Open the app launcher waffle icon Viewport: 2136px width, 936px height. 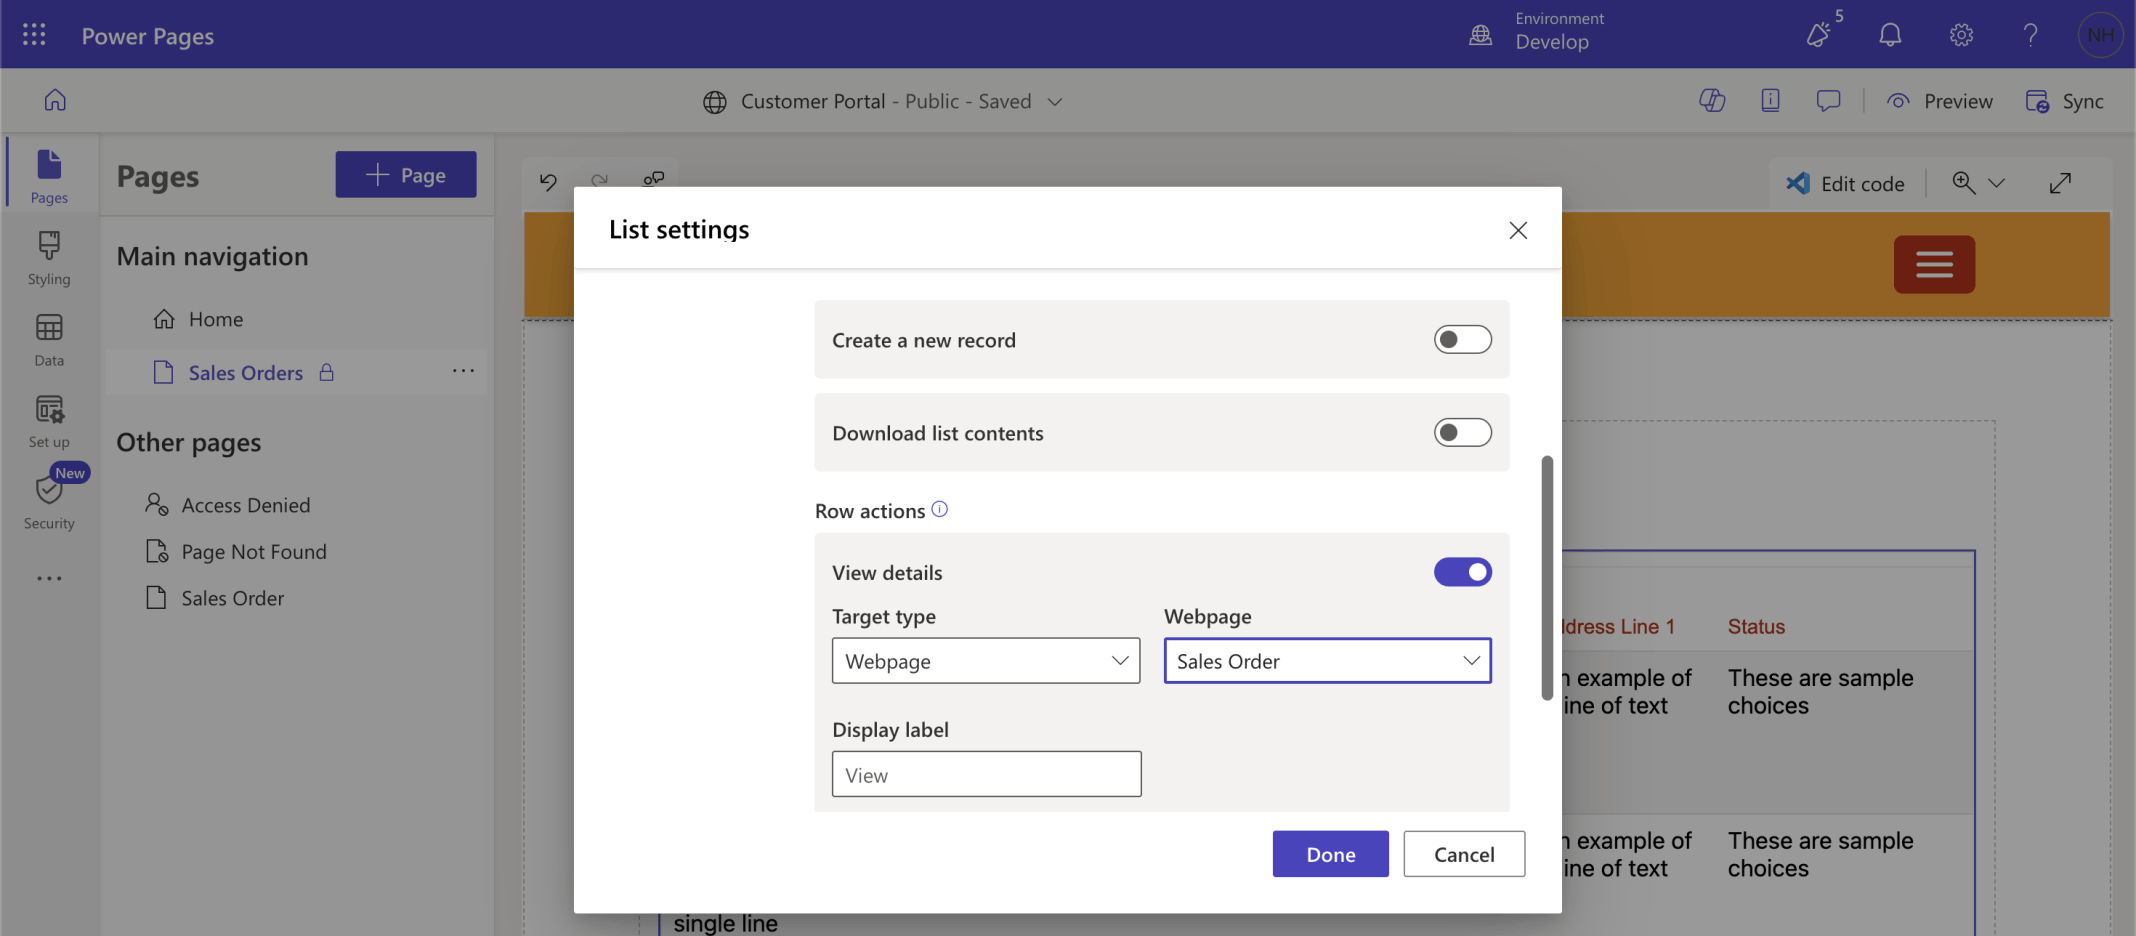coord(34,35)
